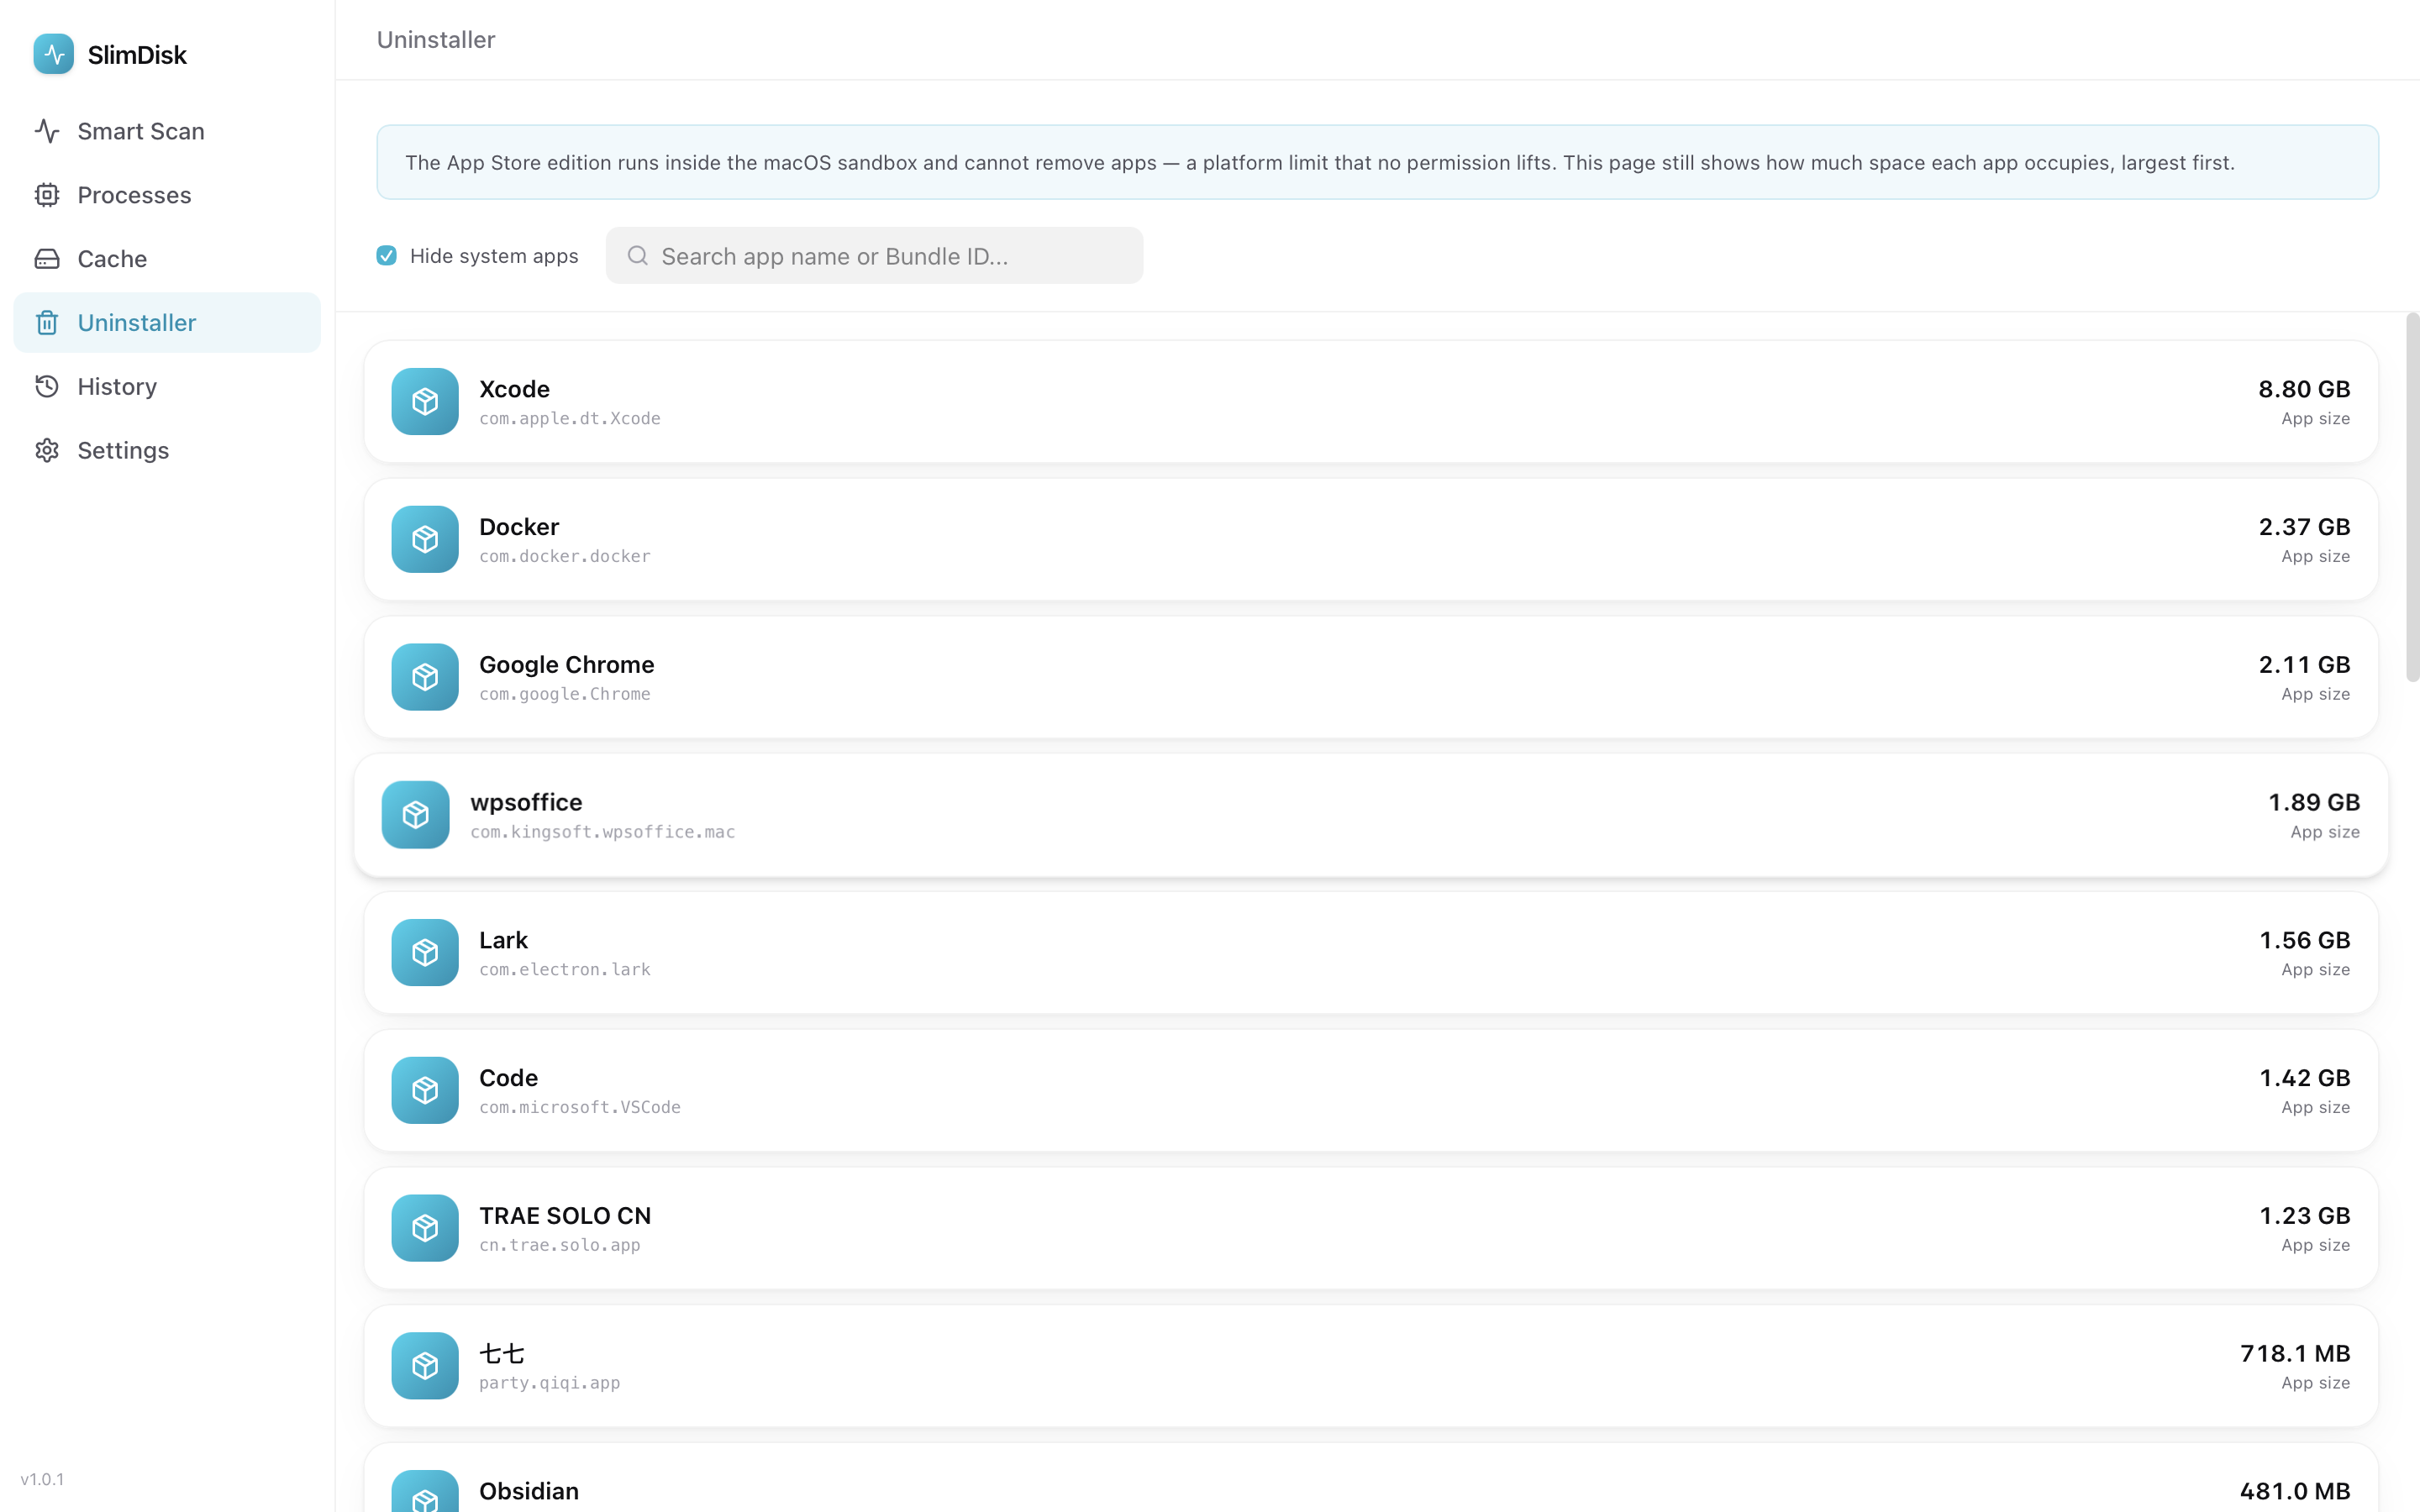The width and height of the screenshot is (2420, 1512).
Task: Uncheck Hide system apps checkbox
Action: (386, 256)
